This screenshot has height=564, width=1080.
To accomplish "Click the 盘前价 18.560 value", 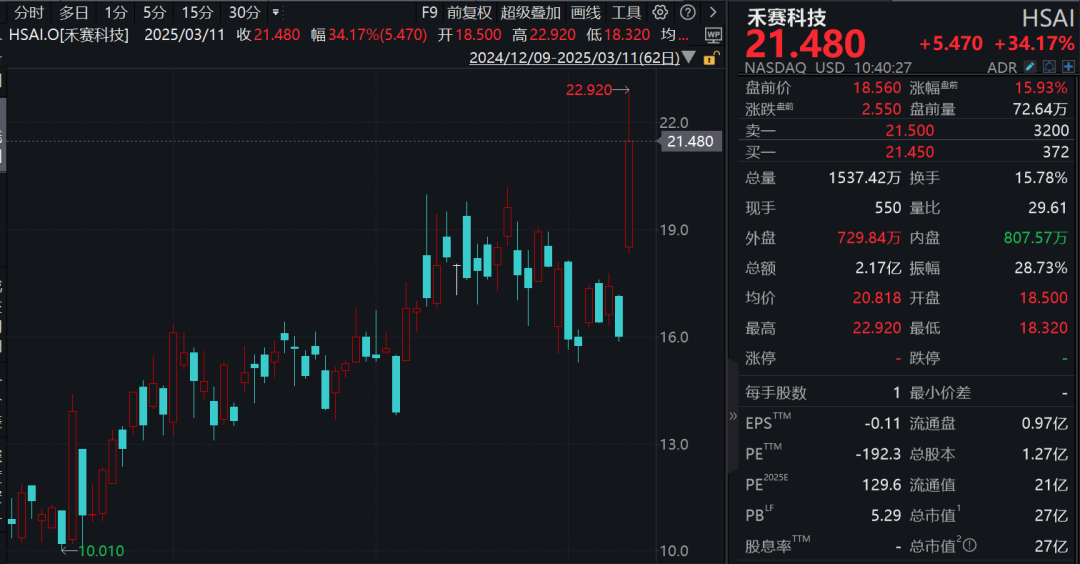I will click(877, 88).
